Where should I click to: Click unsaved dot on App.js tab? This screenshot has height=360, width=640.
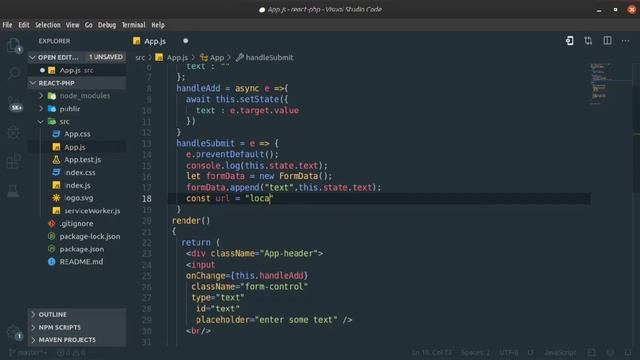(186, 41)
